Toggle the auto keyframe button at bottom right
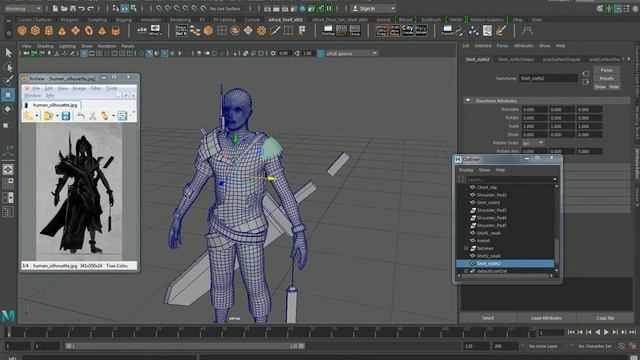640x360 pixels. point(622,346)
